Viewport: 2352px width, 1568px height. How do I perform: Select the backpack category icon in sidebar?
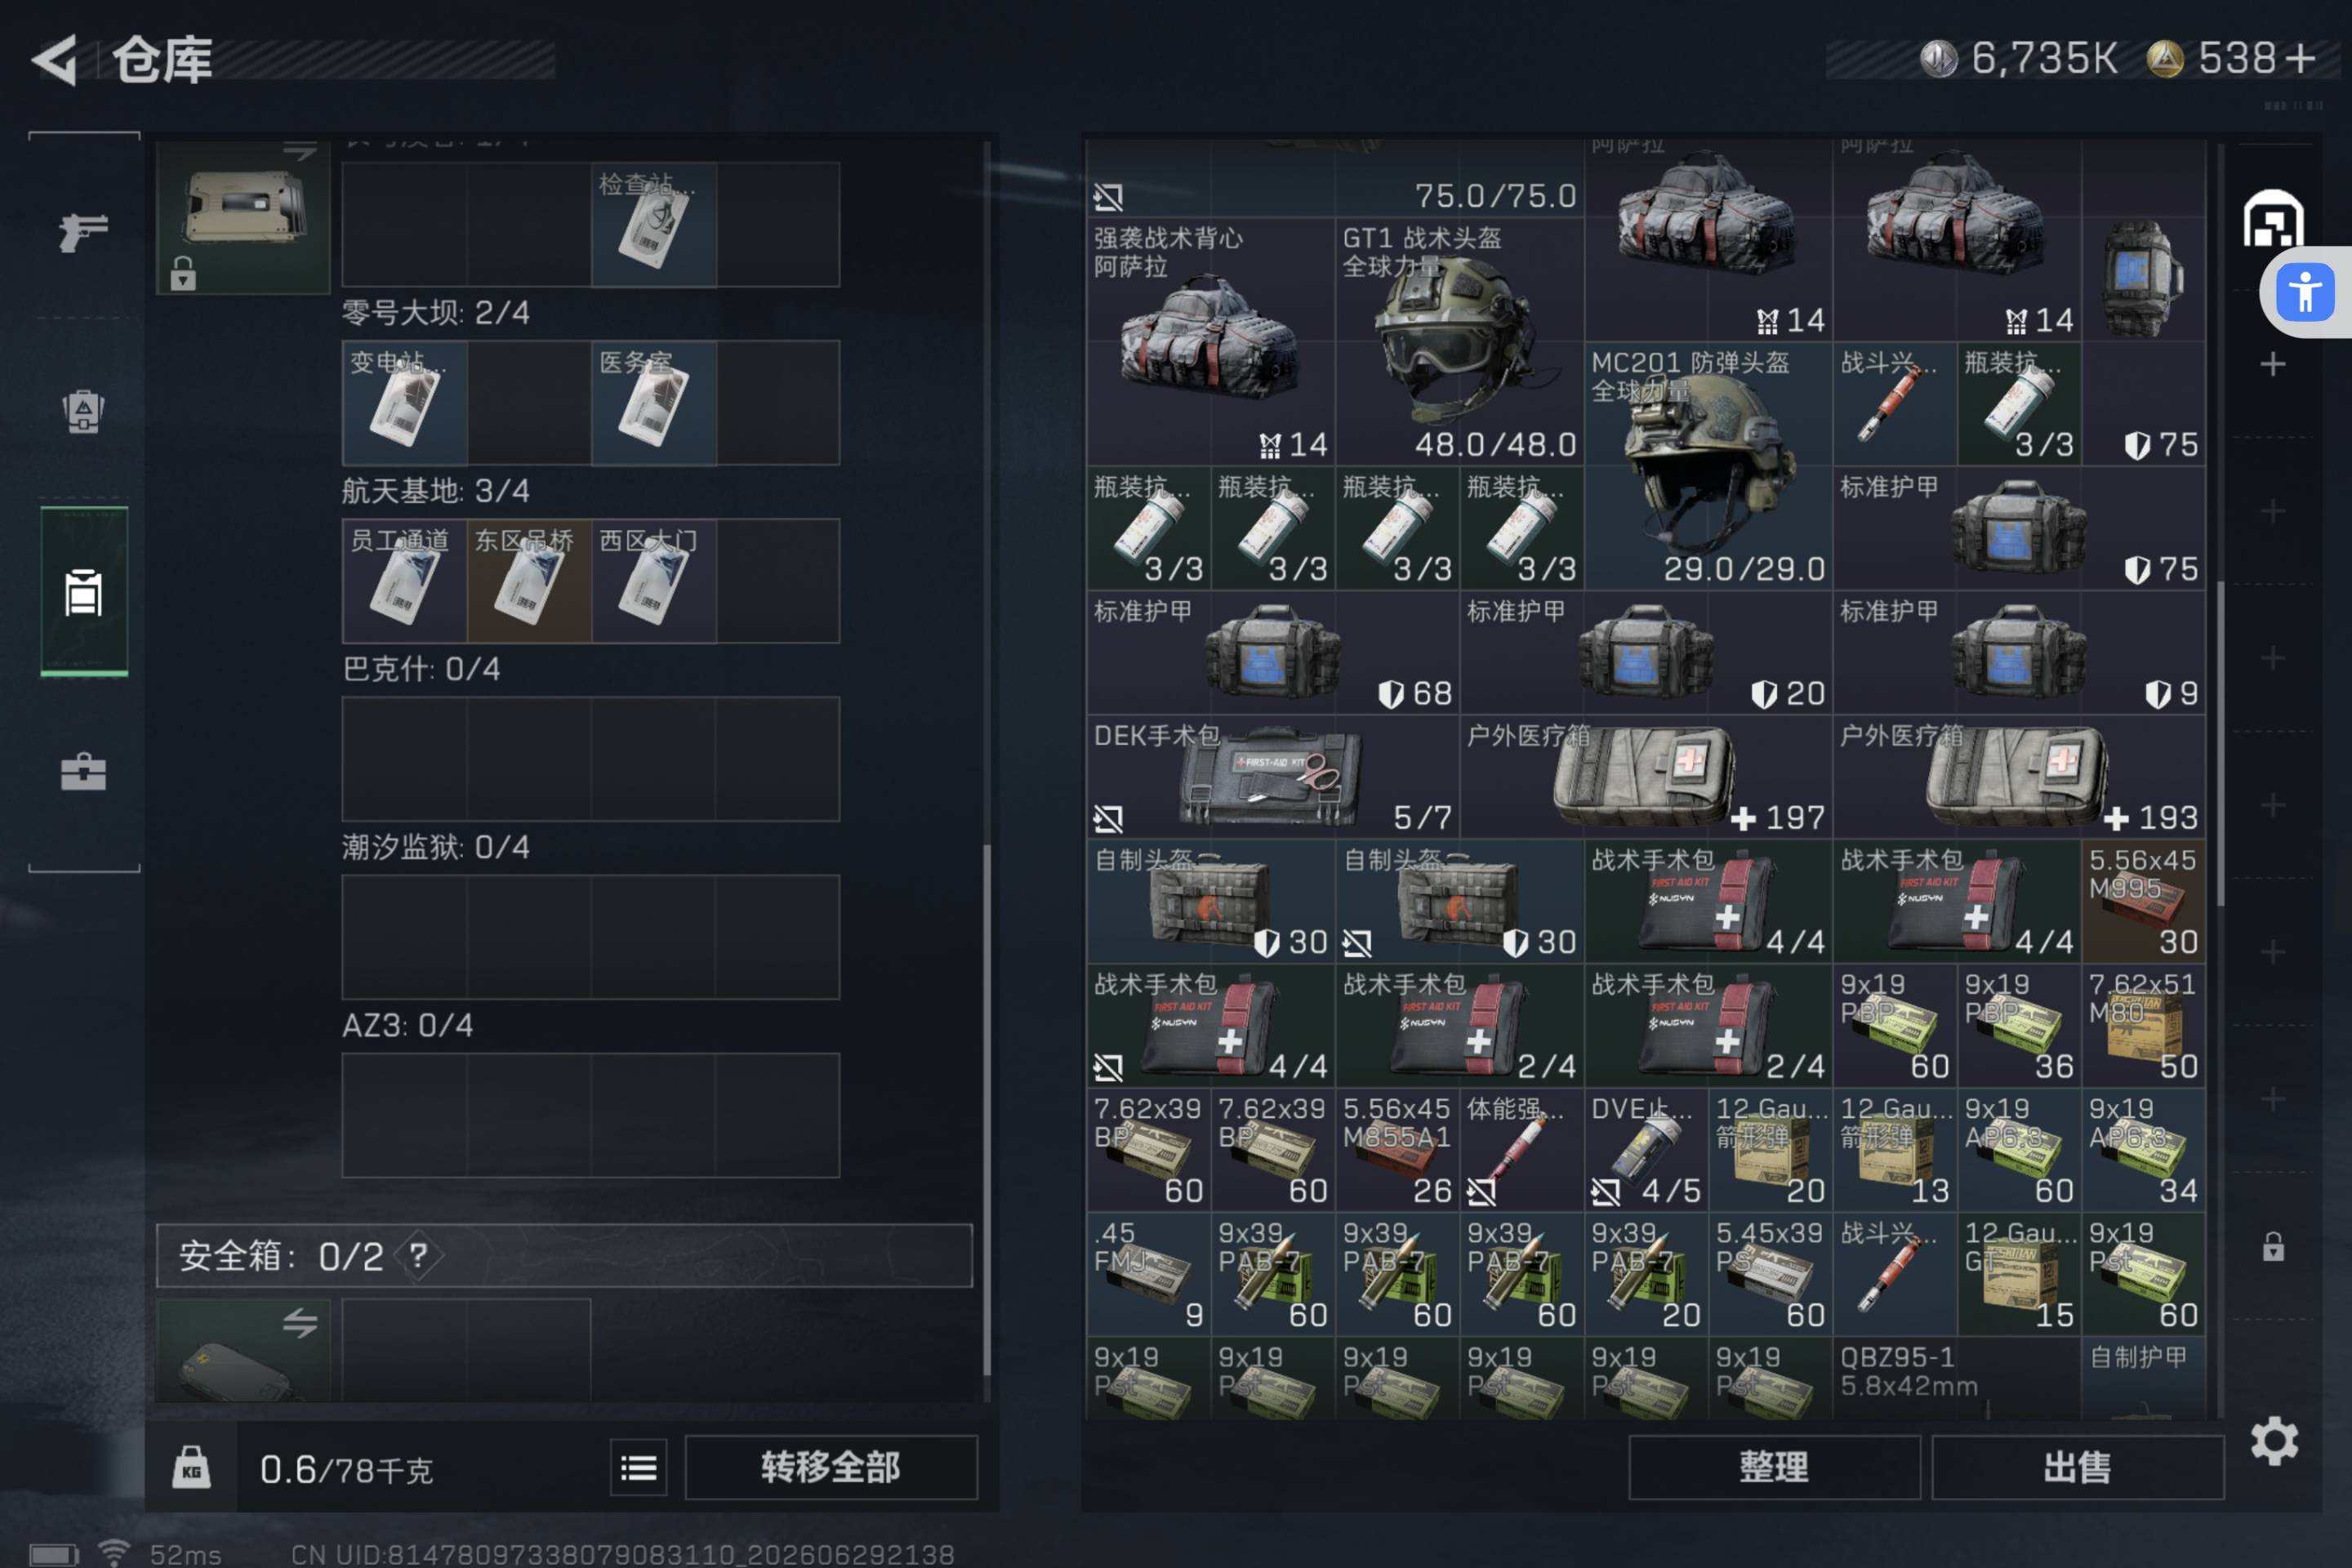[x=83, y=410]
